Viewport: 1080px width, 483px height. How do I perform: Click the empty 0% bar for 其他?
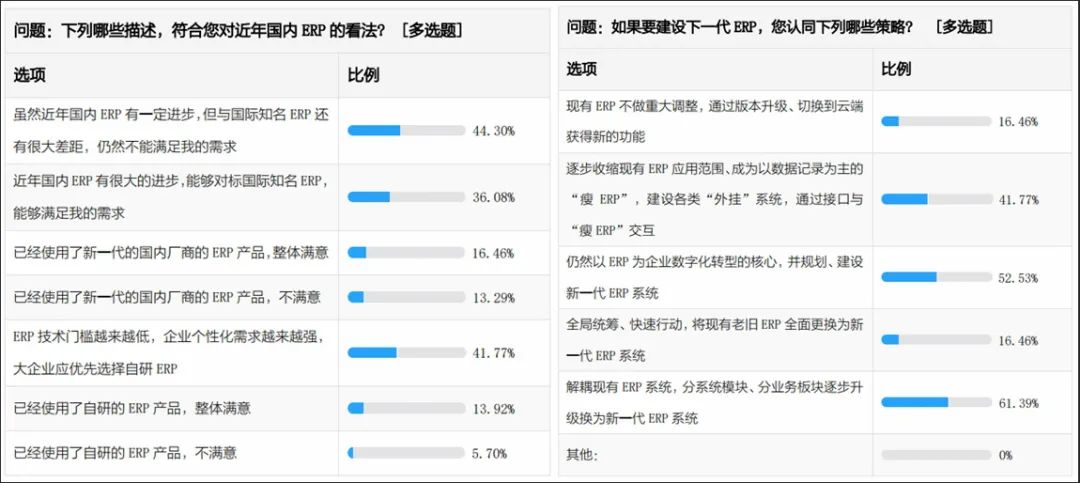936,455
